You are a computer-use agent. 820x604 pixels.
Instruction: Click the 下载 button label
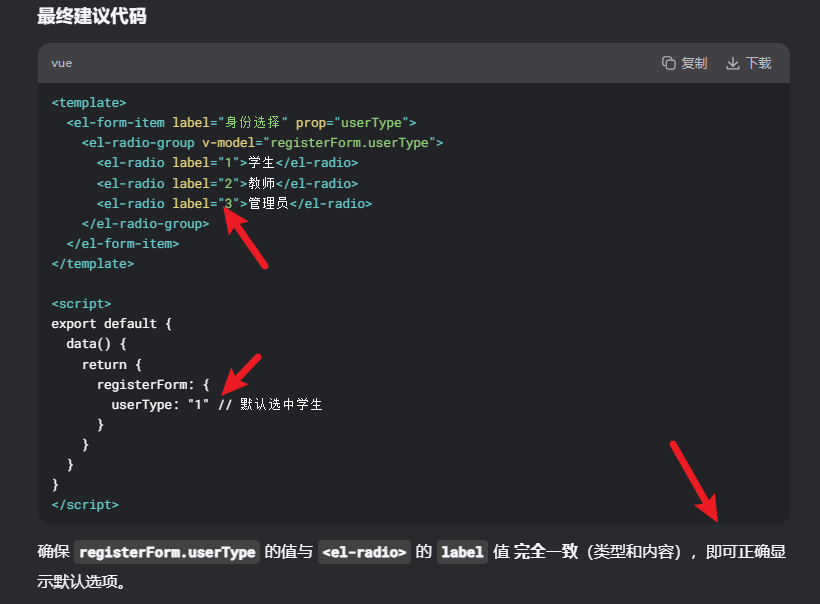758,63
